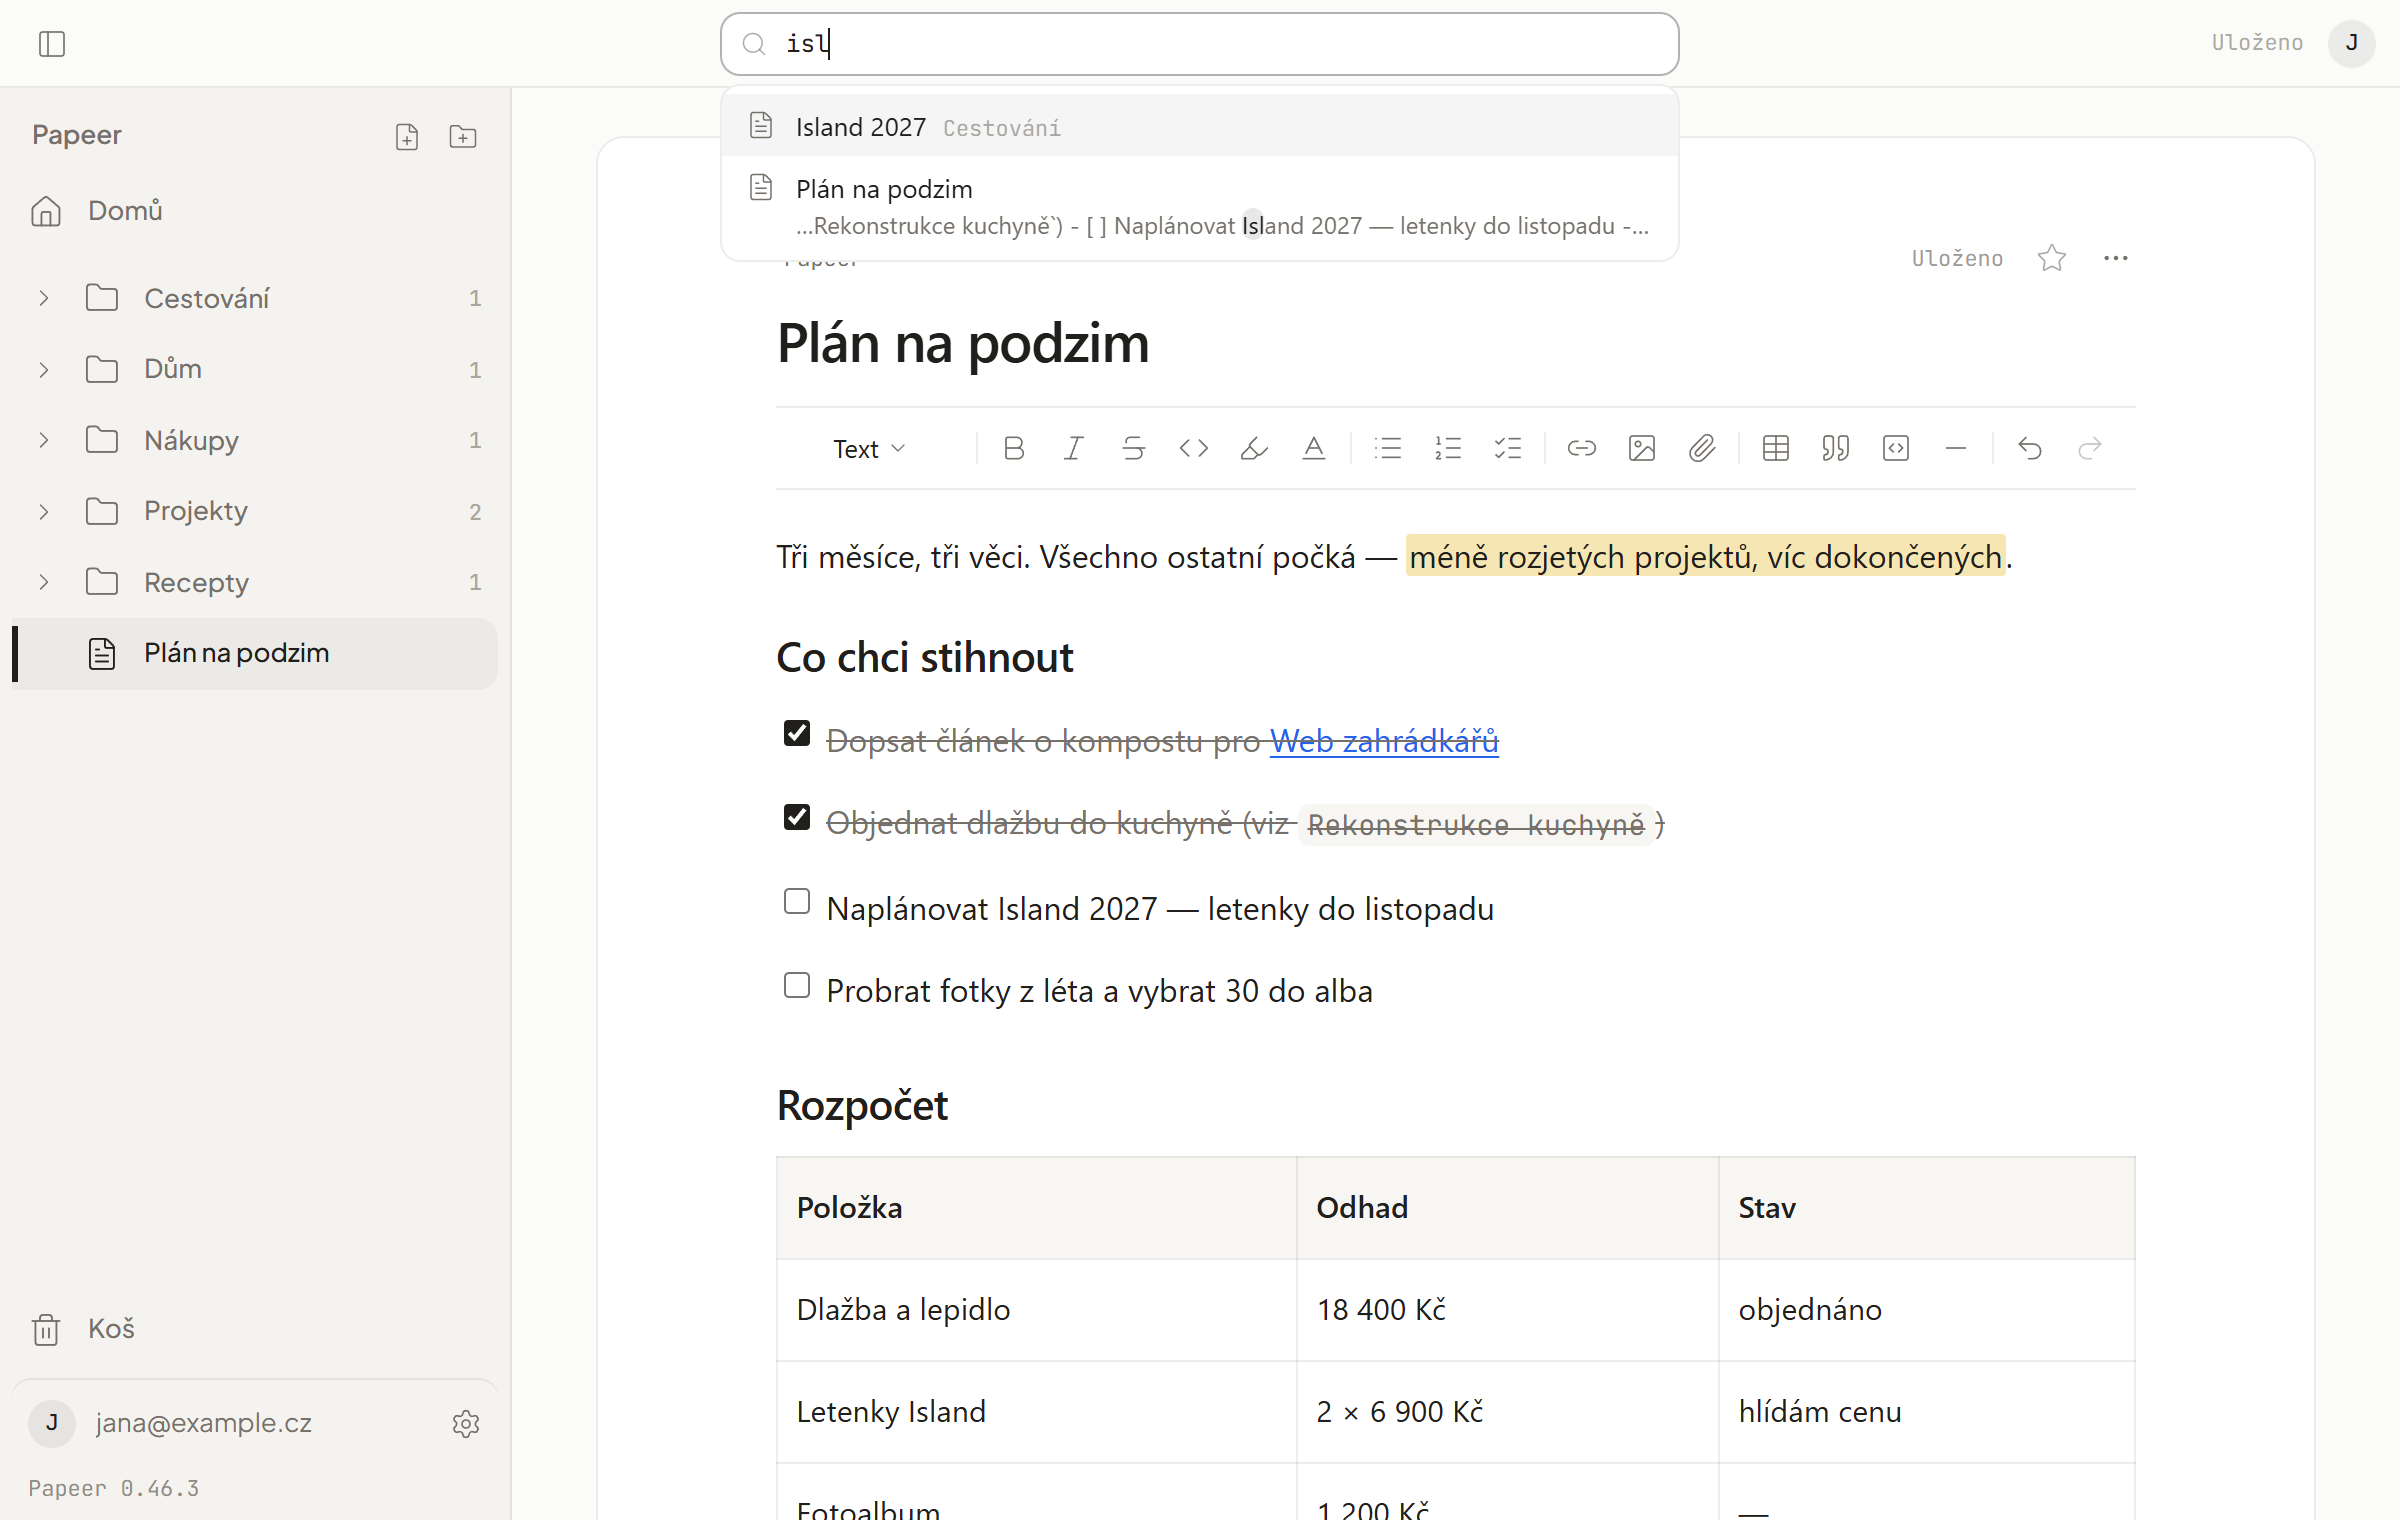The height and width of the screenshot is (1520, 2400).
Task: Insert a numbered list
Action: pyautogui.click(x=1448, y=449)
